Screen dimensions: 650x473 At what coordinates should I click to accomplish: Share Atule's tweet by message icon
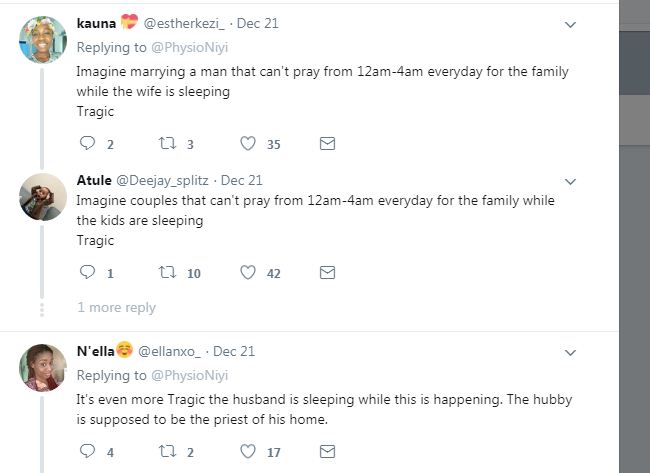326,272
